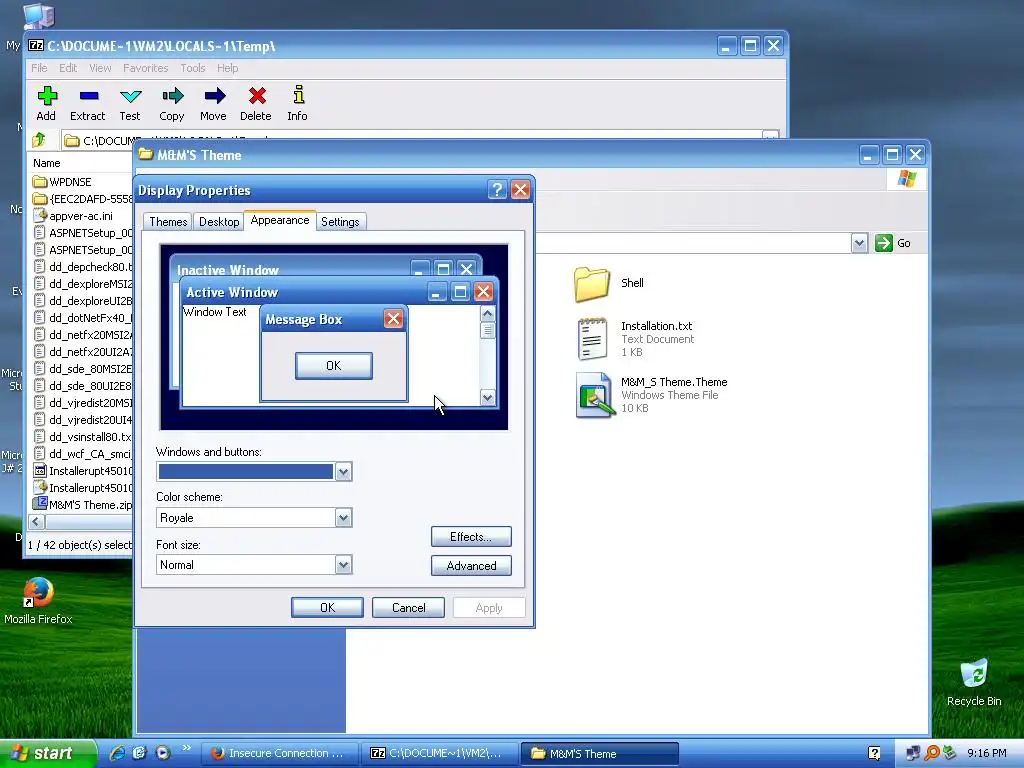This screenshot has height=768, width=1024.
Task: Click the OK button in preview Message Box
Action: (334, 366)
